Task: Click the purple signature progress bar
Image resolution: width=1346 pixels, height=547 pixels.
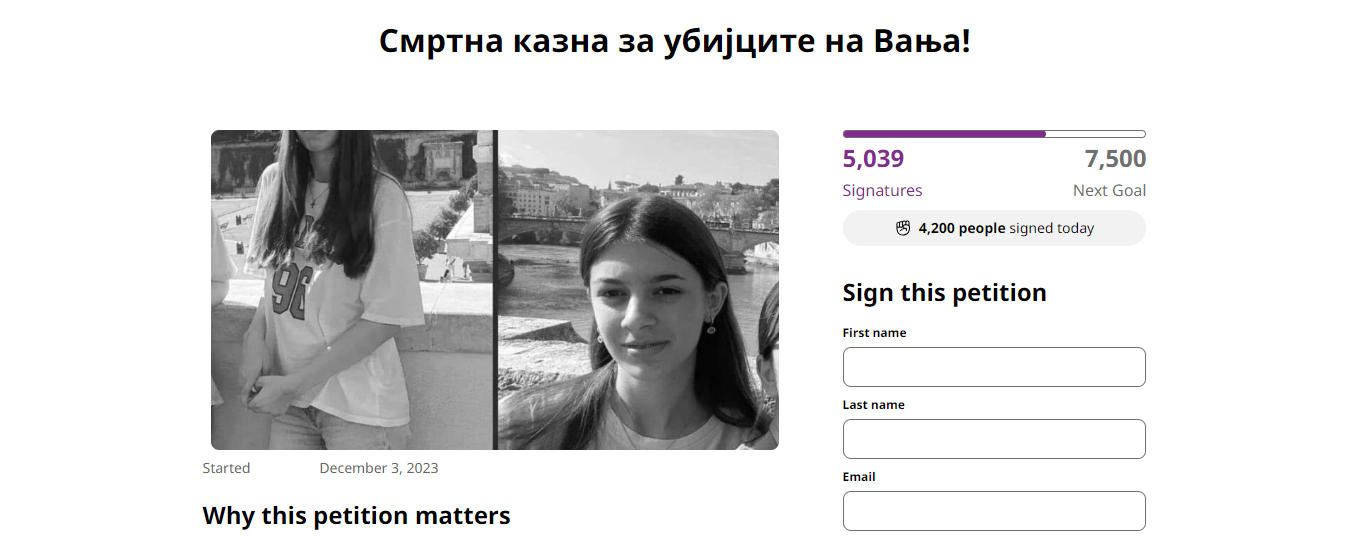Action: pos(994,134)
